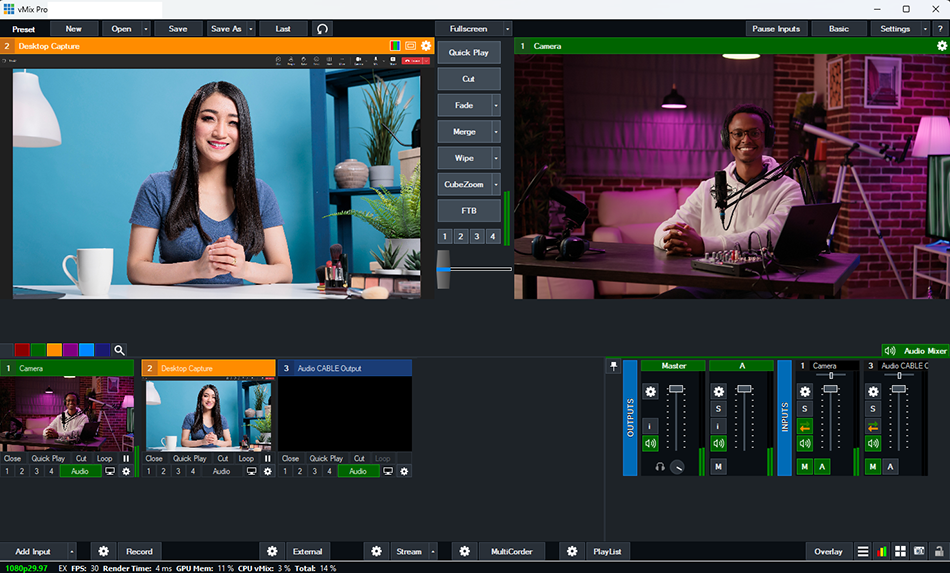
Task: Toggle Audio on the Desktop Capture input
Action: pyautogui.click(x=221, y=471)
